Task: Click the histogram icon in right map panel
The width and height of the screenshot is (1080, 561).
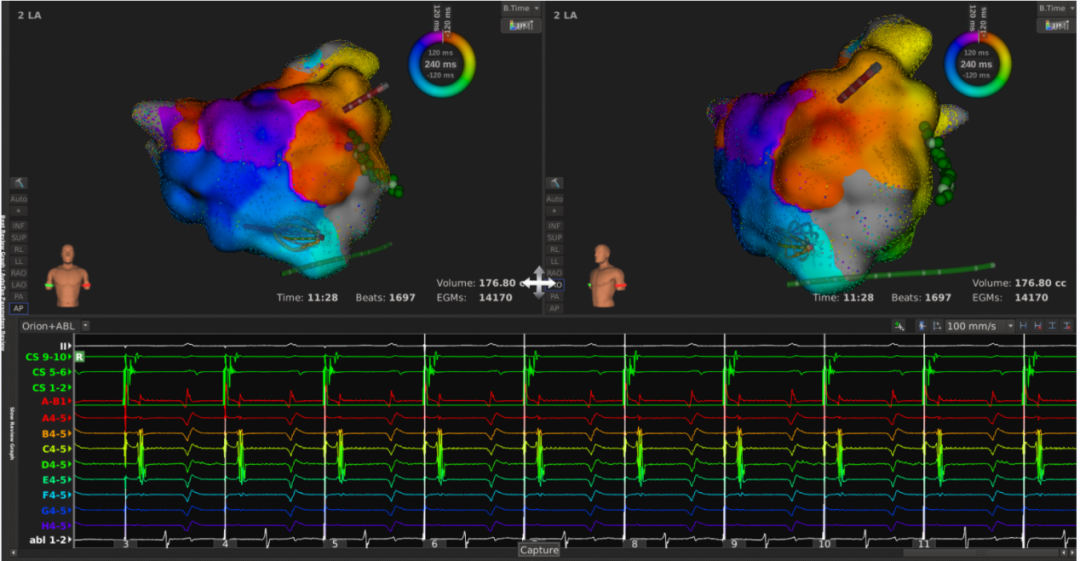Action: (x=1055, y=25)
